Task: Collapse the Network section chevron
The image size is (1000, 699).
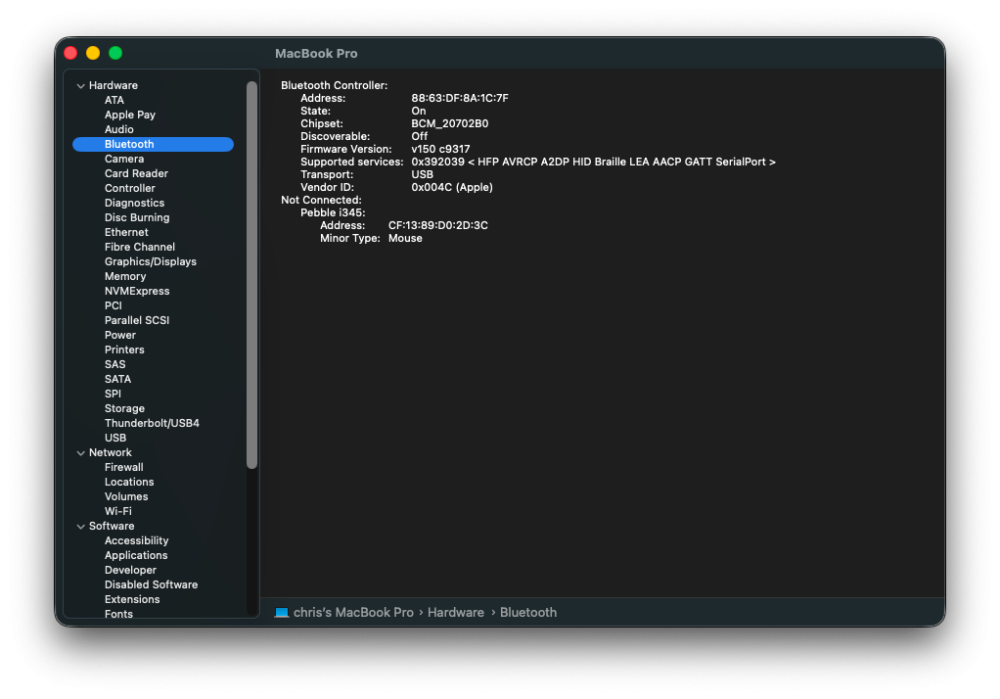Action: coord(81,453)
